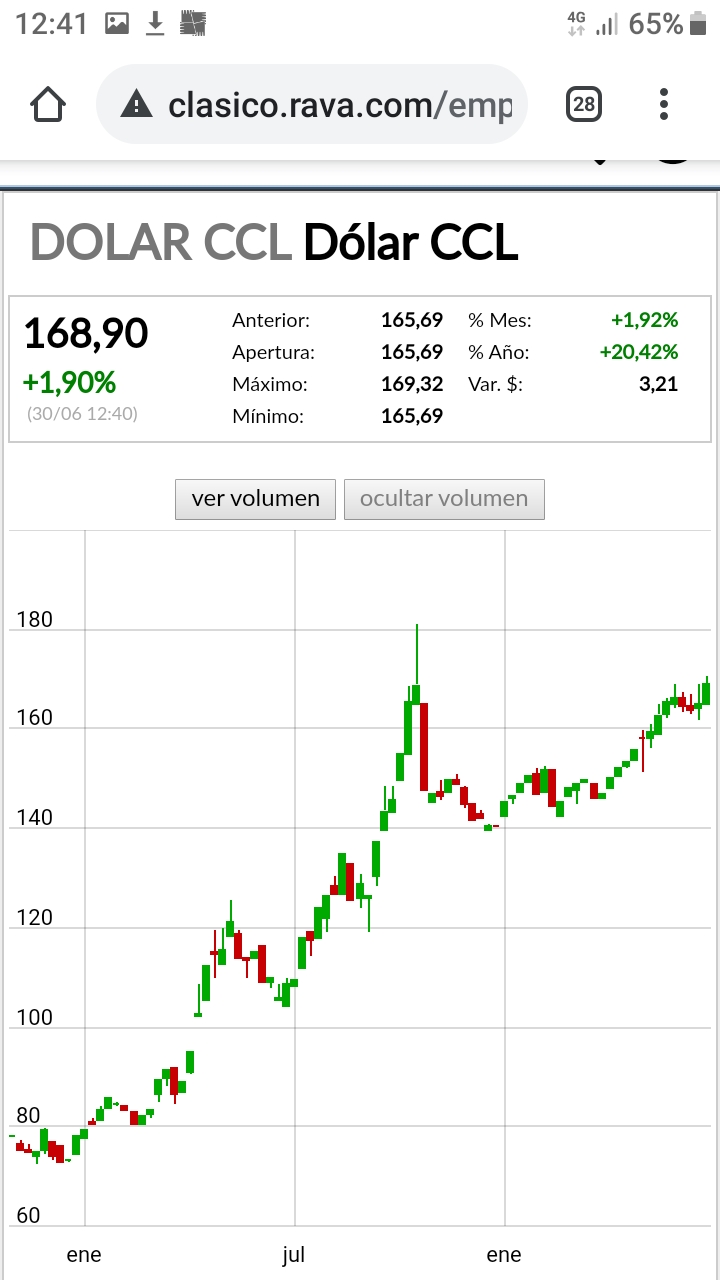Tap the +1,90% daily change value
The image size is (720, 1280).
tap(69, 382)
